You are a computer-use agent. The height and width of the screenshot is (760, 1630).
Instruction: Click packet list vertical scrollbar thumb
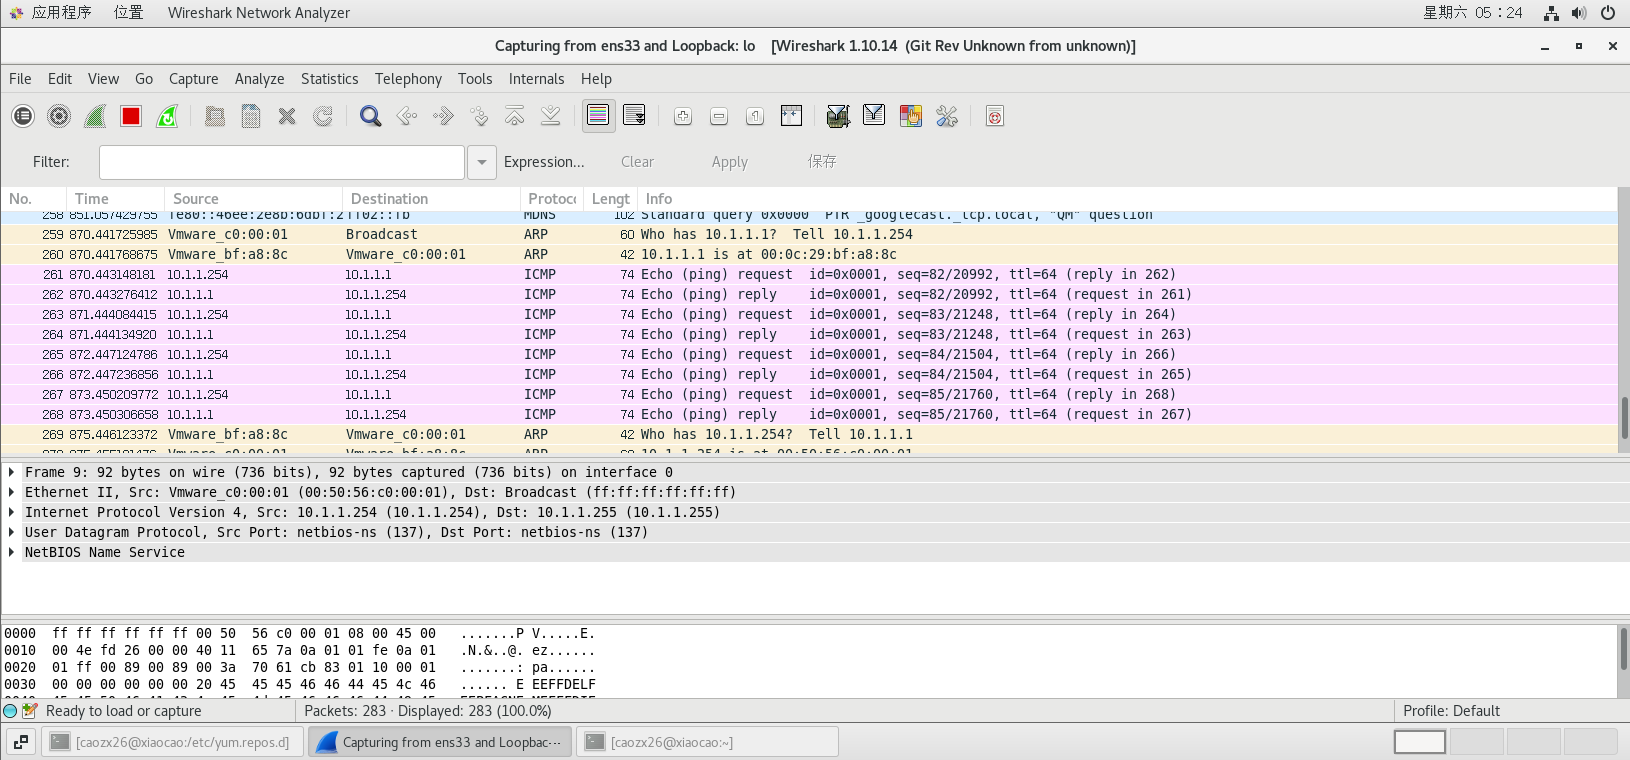click(x=1624, y=417)
